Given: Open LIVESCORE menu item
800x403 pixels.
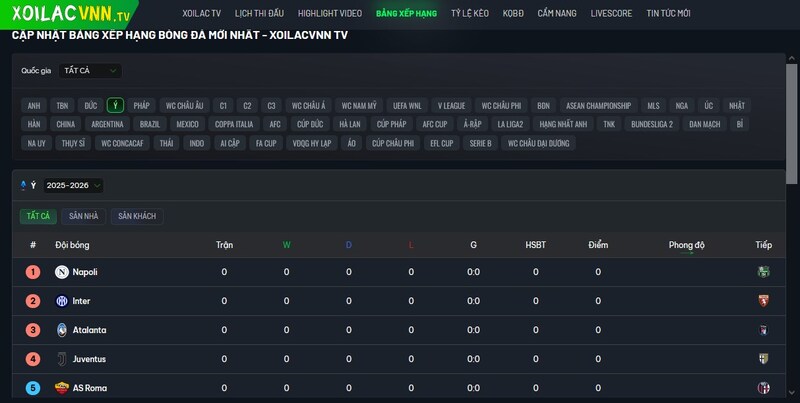Looking at the screenshot, I should (611, 13).
